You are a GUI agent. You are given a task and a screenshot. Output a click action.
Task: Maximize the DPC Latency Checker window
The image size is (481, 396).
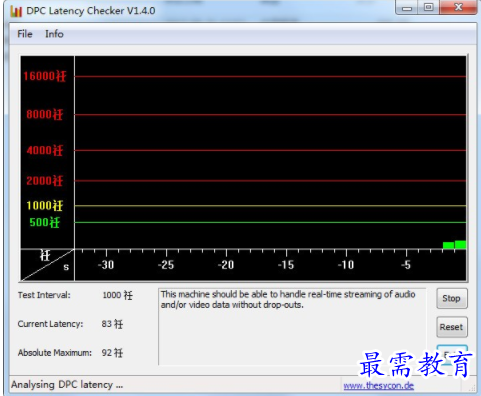click(429, 7)
